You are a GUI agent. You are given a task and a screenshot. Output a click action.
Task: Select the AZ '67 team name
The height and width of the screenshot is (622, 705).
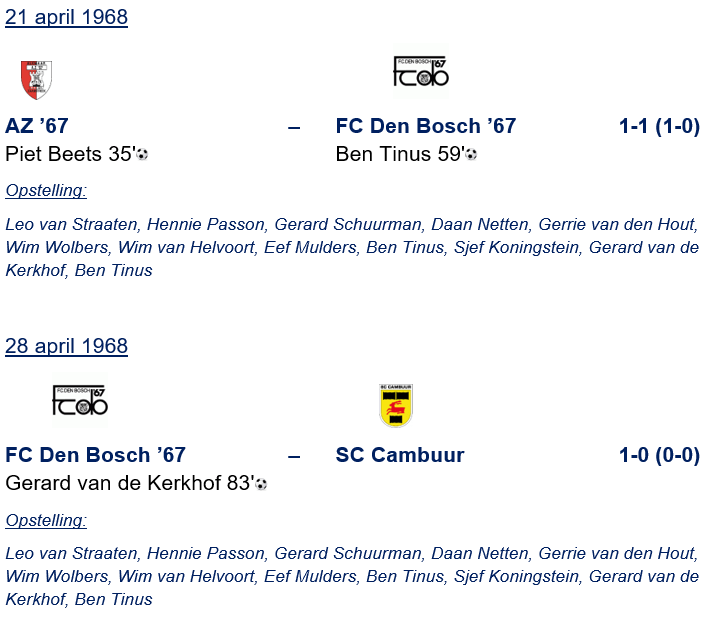(37, 126)
